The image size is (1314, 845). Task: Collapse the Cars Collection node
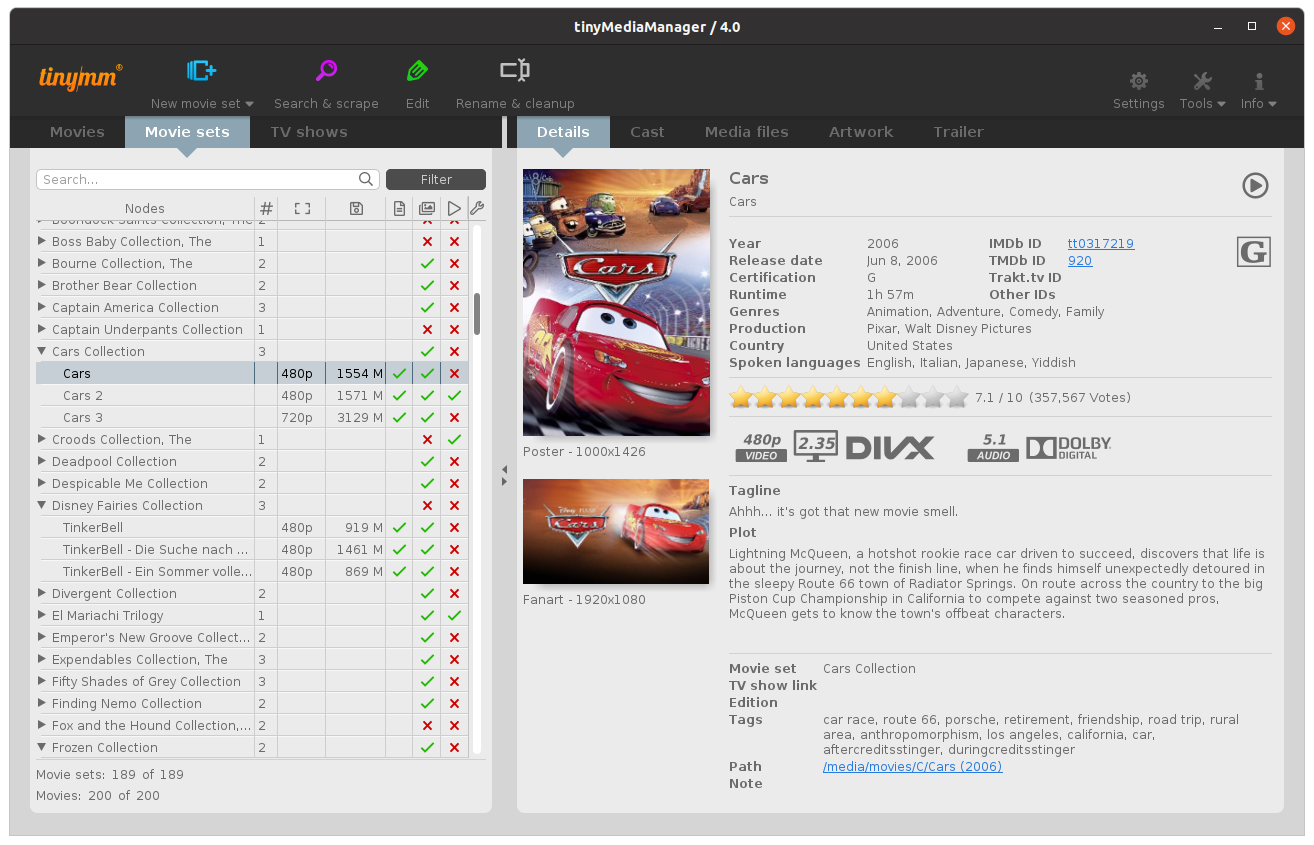coord(42,352)
